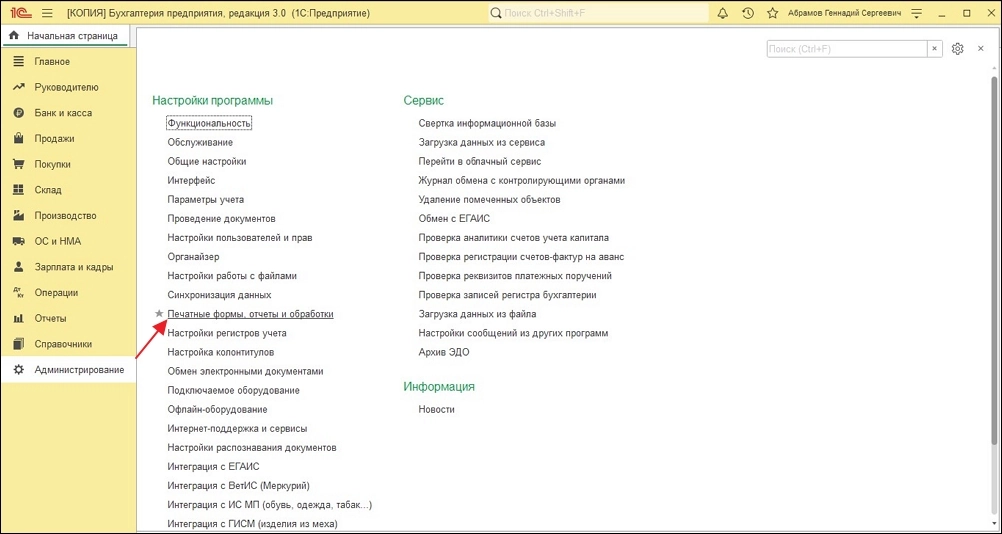Open Обмен с ЕГАИС
Screen dimensions: 1002x534
(454, 218)
